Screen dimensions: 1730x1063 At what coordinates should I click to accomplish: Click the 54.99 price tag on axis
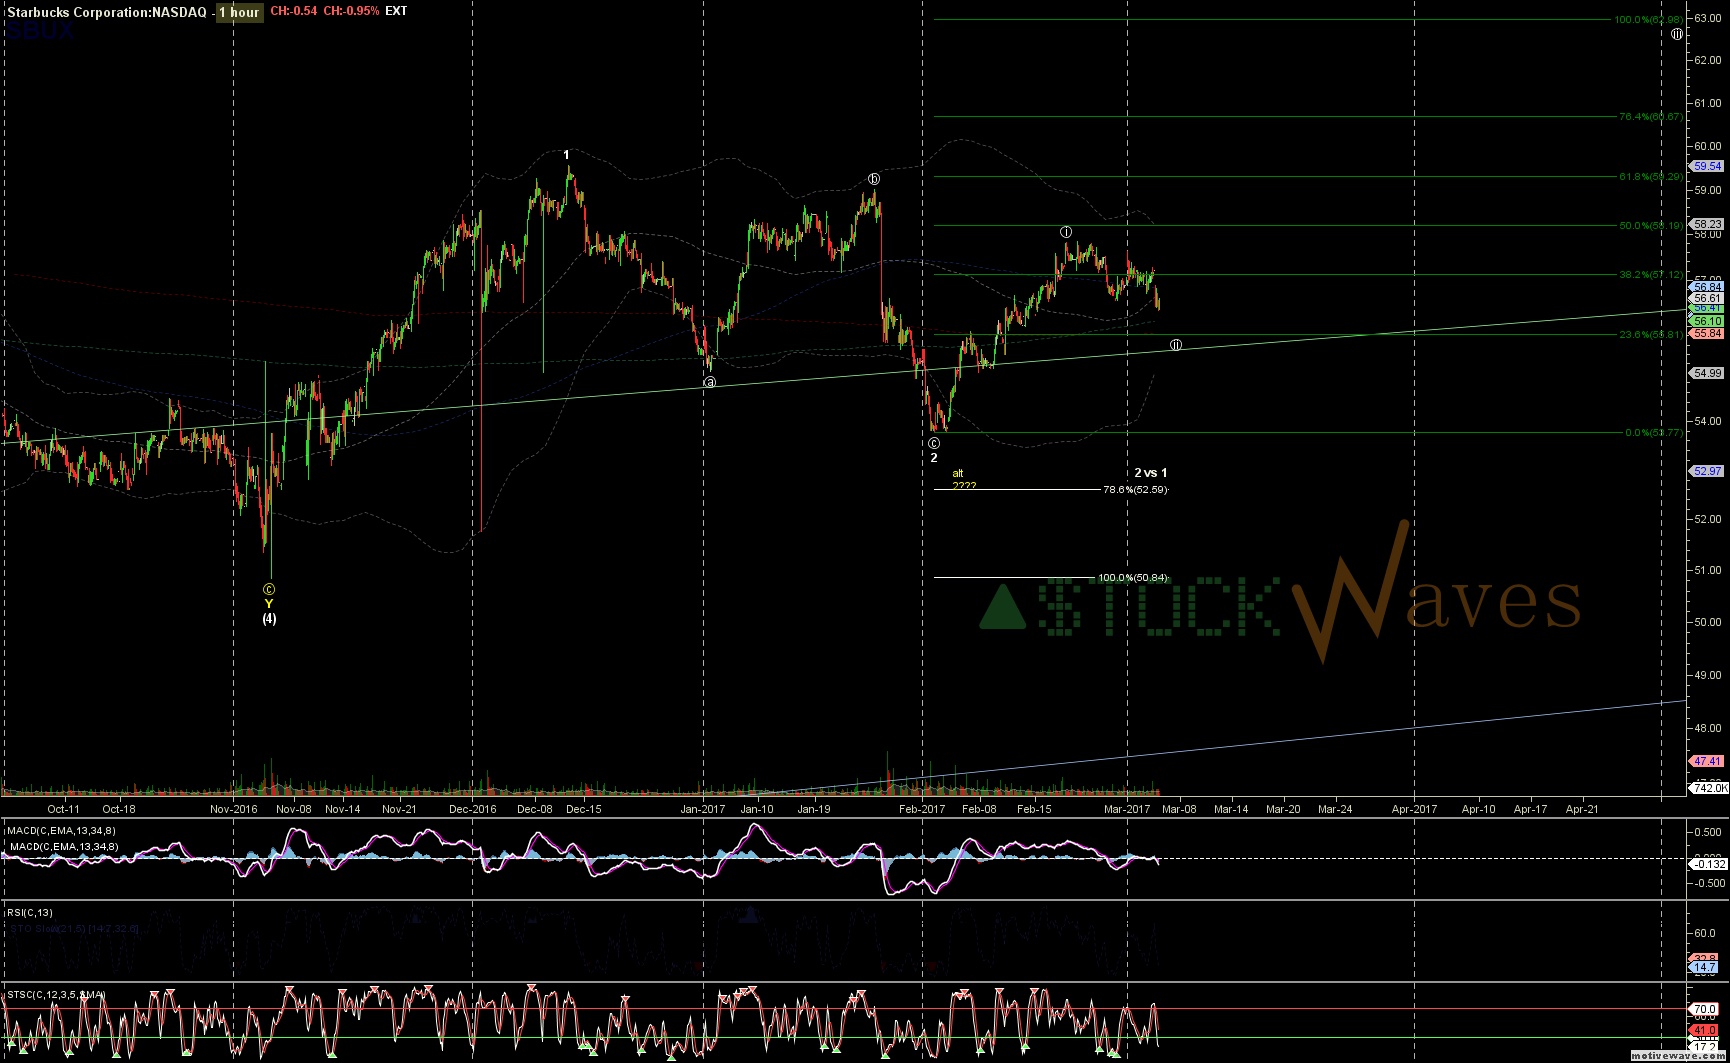click(x=1707, y=373)
